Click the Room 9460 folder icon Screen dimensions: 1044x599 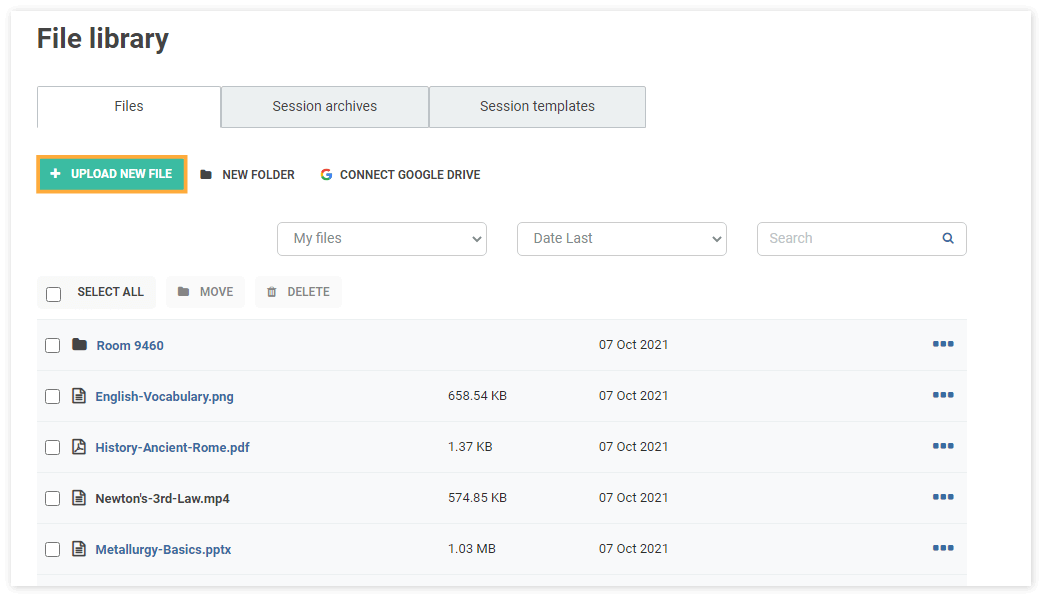[79, 344]
